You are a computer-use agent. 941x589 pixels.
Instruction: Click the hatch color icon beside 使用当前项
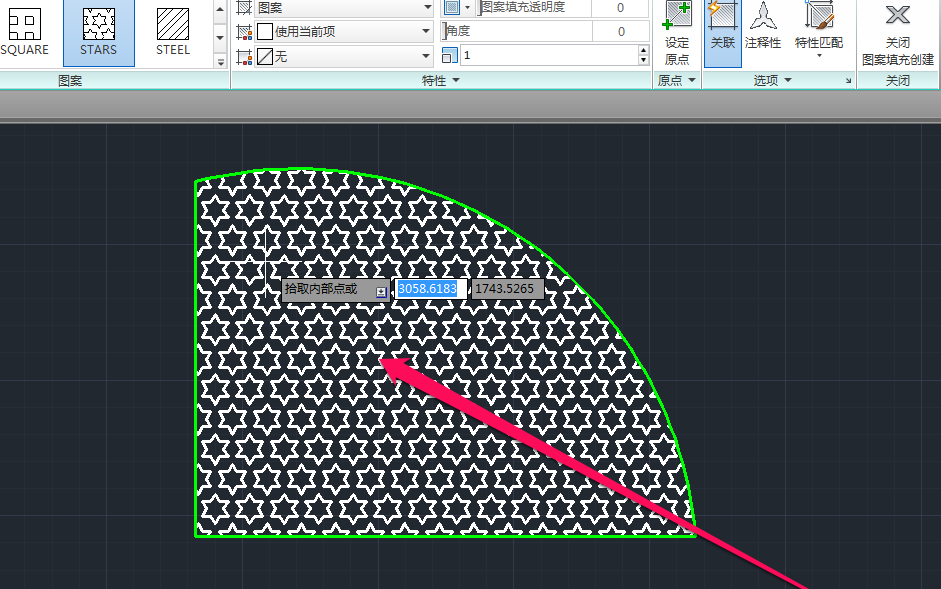[244, 32]
